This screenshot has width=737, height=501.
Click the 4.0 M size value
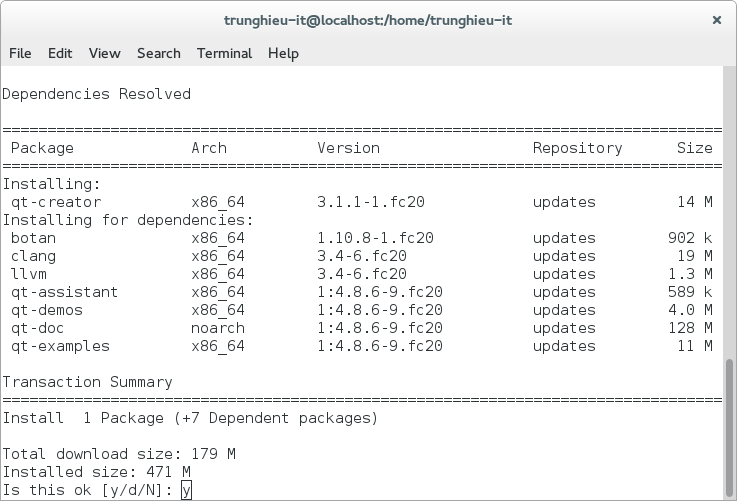click(690, 310)
